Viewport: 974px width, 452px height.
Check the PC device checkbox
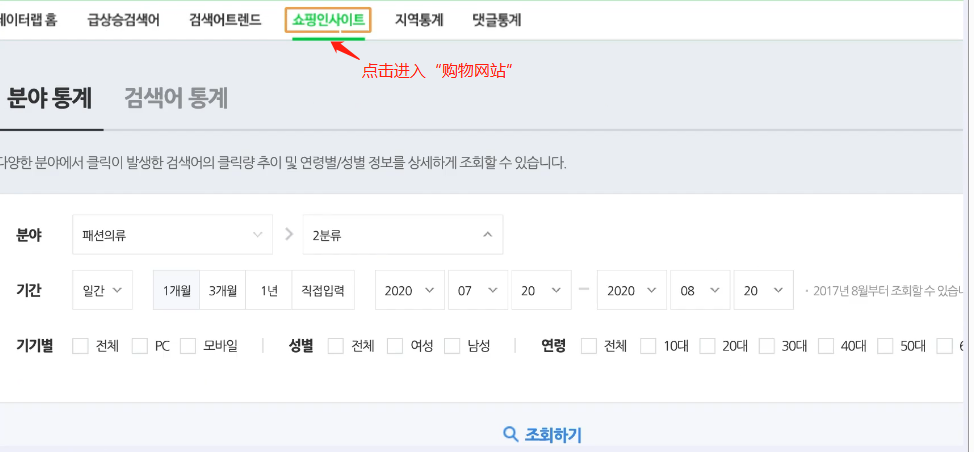pyautogui.click(x=140, y=346)
